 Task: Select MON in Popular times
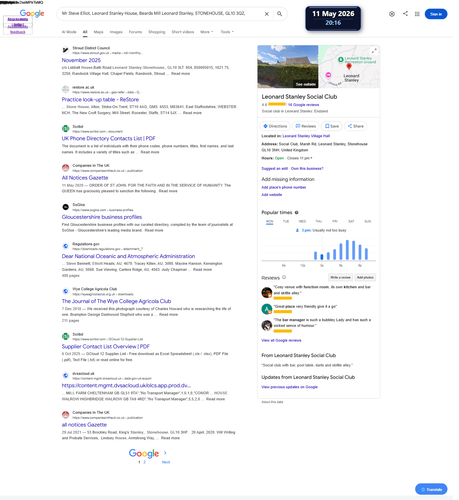pos(269,222)
